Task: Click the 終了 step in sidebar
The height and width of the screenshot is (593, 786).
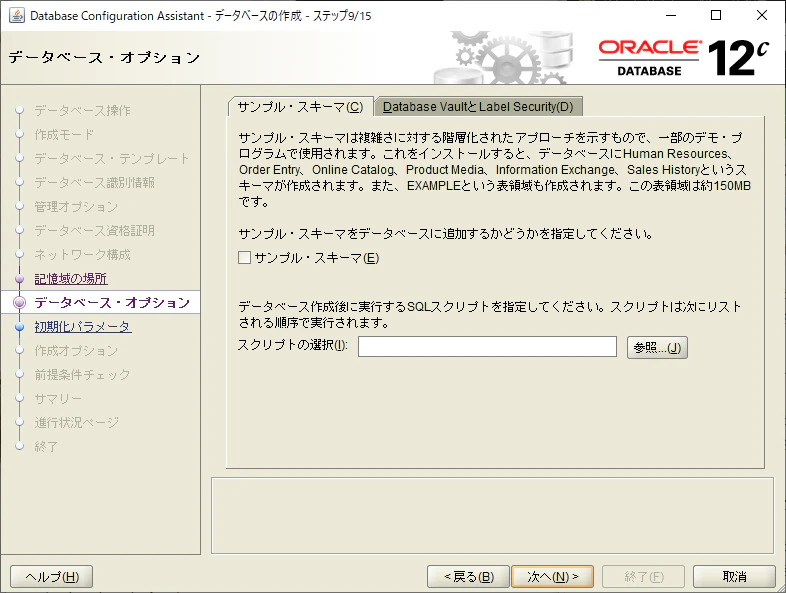Action: click(46, 447)
